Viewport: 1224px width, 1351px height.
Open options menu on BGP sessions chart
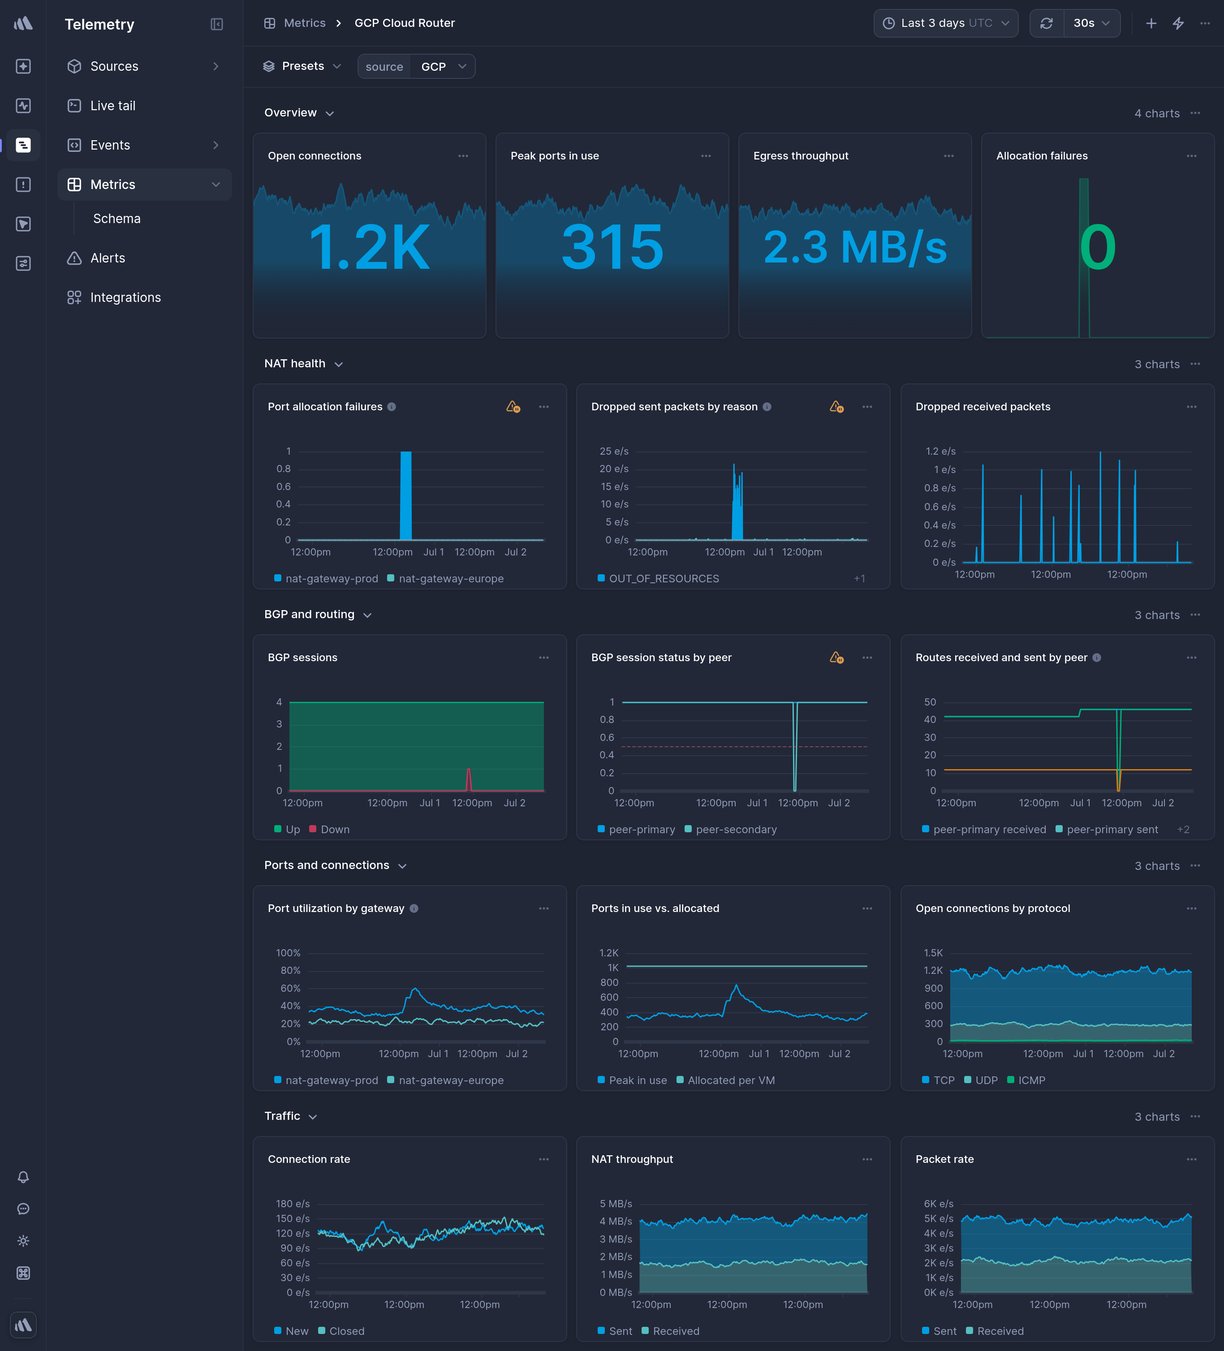544,658
